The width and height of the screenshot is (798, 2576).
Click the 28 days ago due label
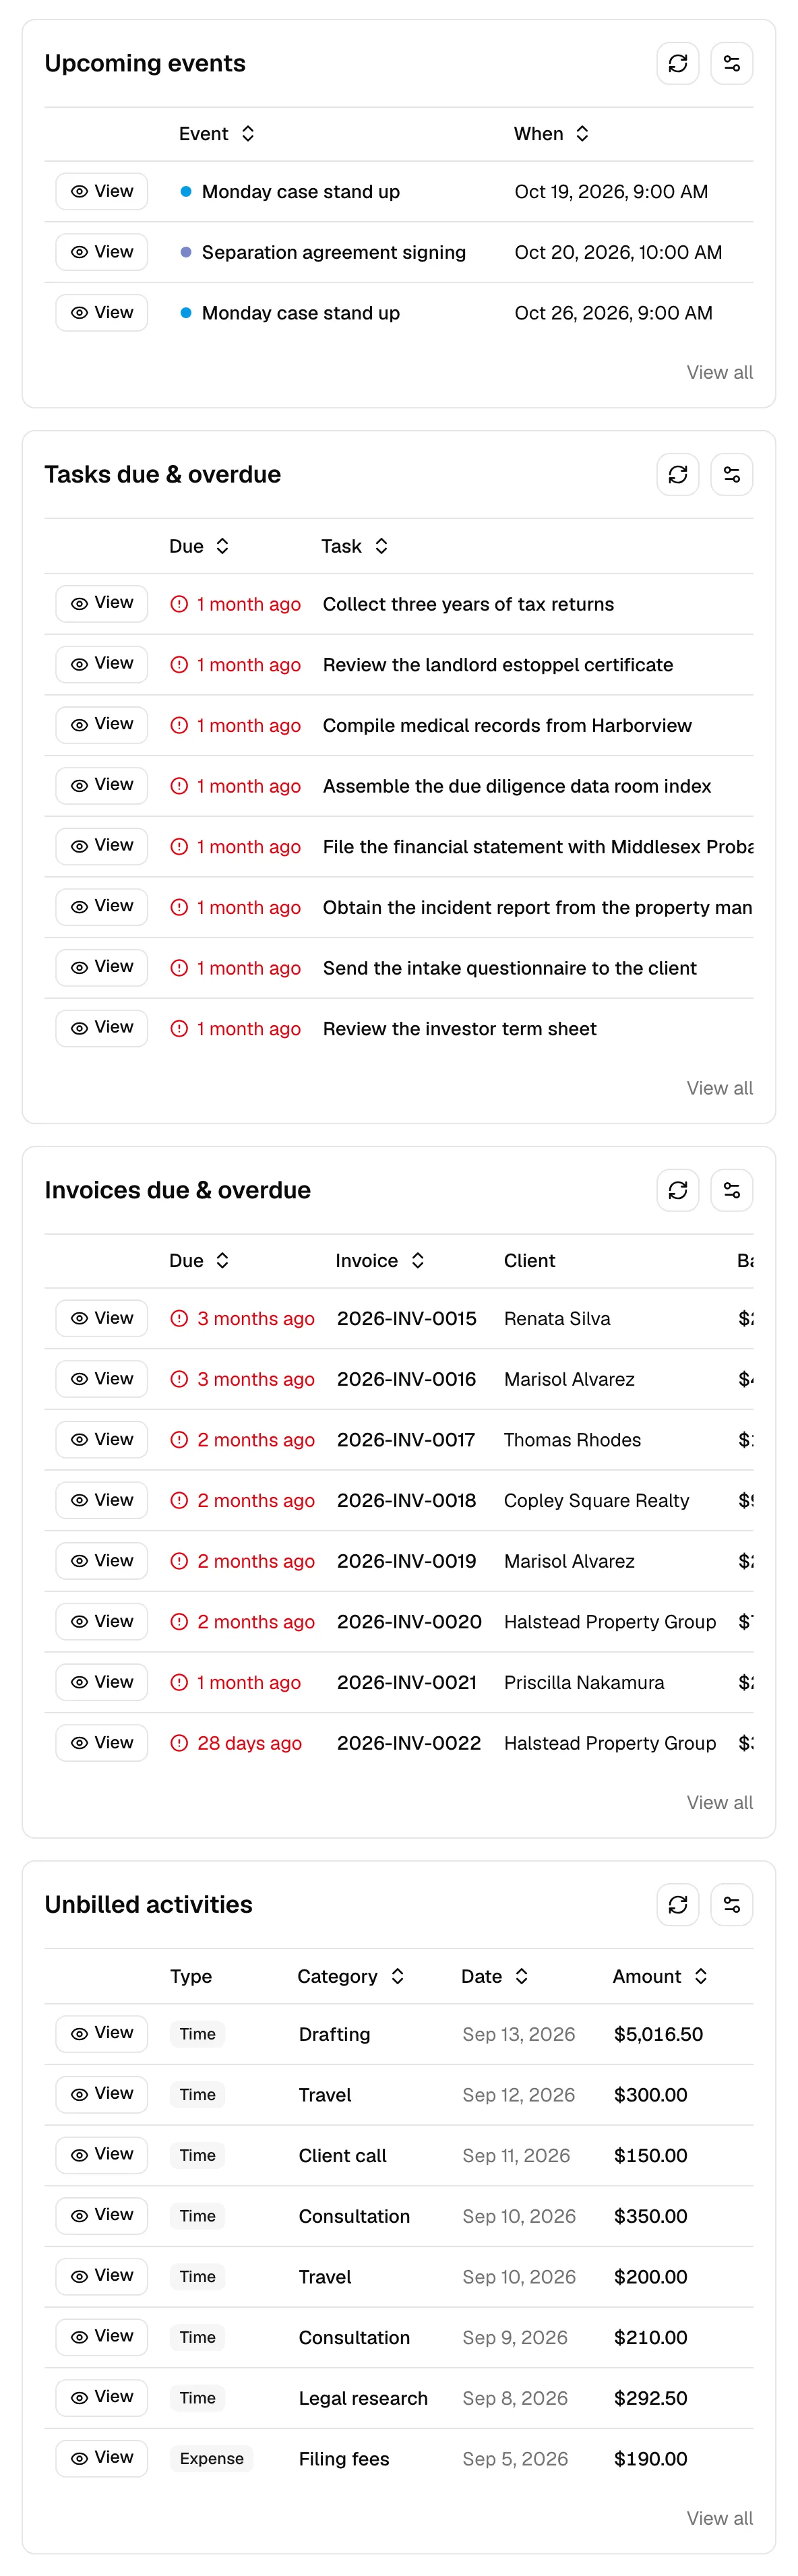coord(249,1743)
